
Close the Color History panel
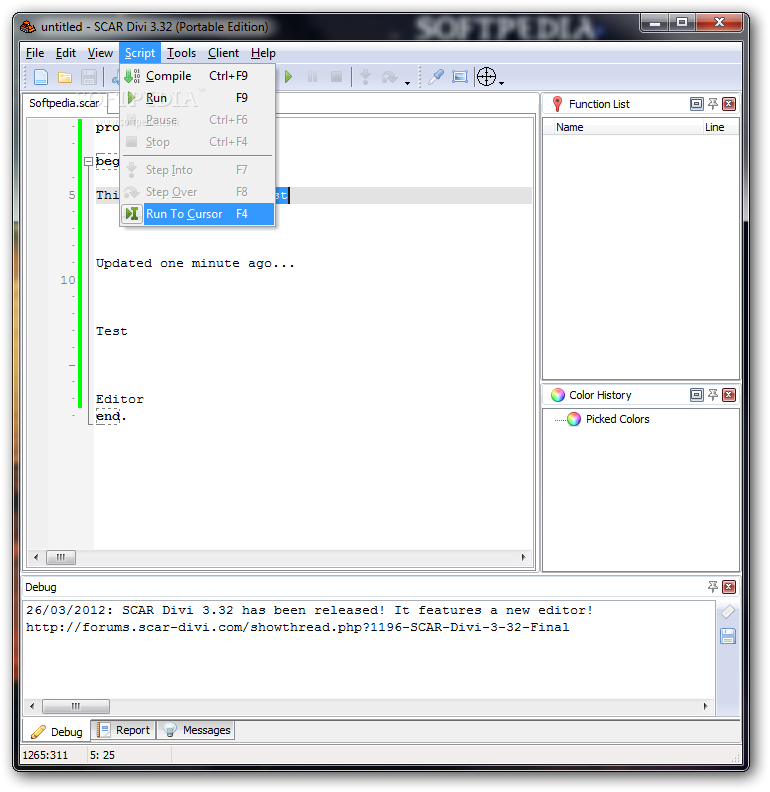[x=729, y=395]
